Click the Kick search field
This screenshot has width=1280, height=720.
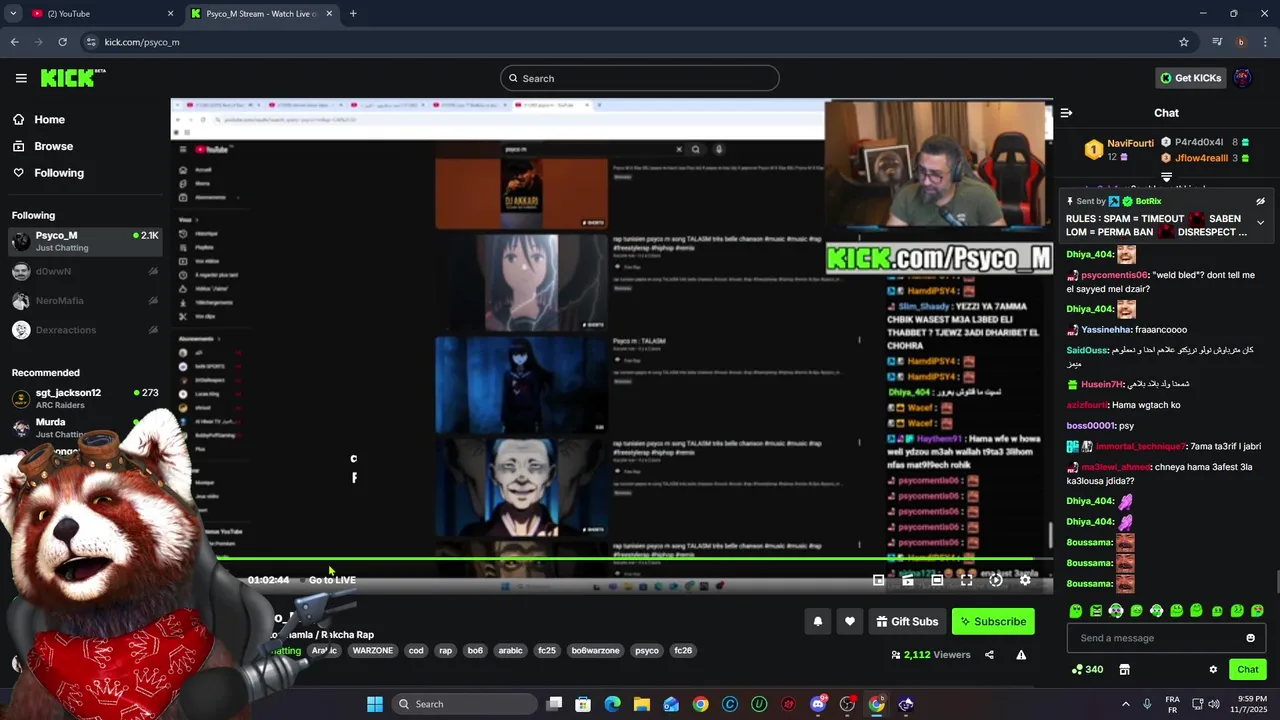click(640, 78)
